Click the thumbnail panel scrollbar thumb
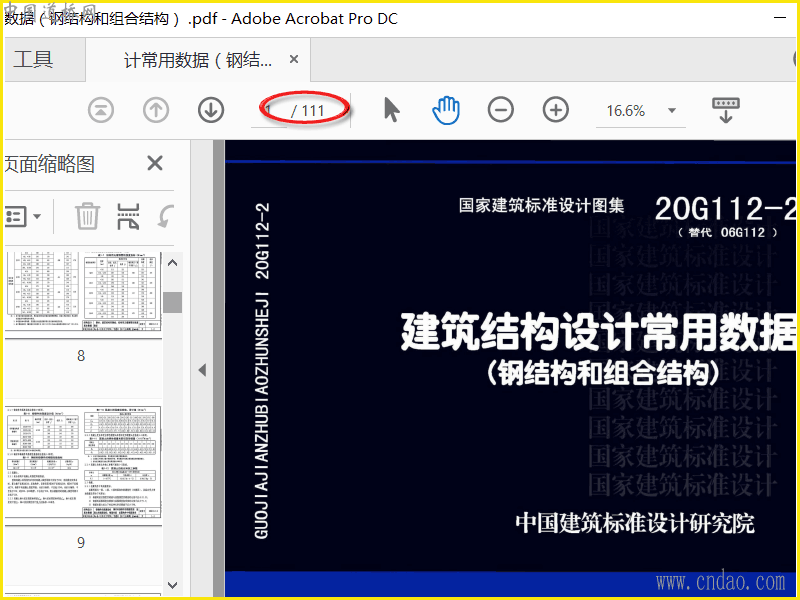This screenshot has height=600, width=800. [x=172, y=302]
